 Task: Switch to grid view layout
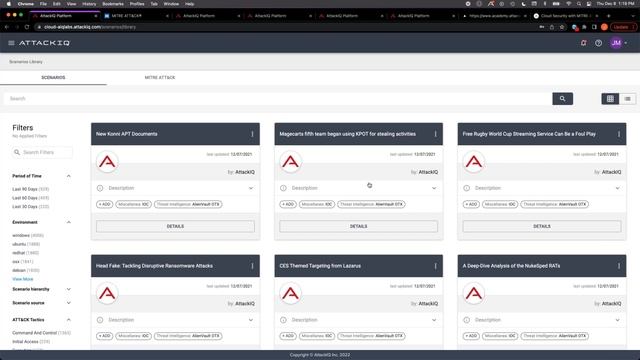tap(610, 99)
